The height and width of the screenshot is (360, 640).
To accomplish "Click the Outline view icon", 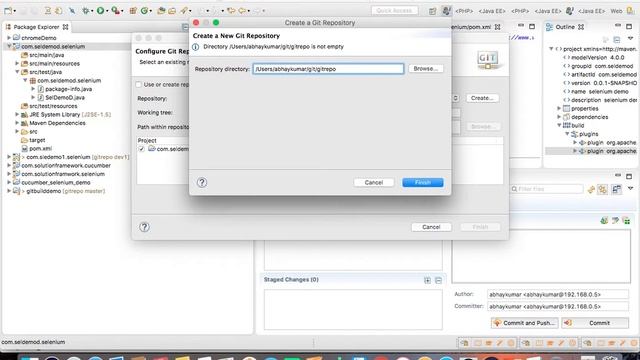I will [x=550, y=27].
